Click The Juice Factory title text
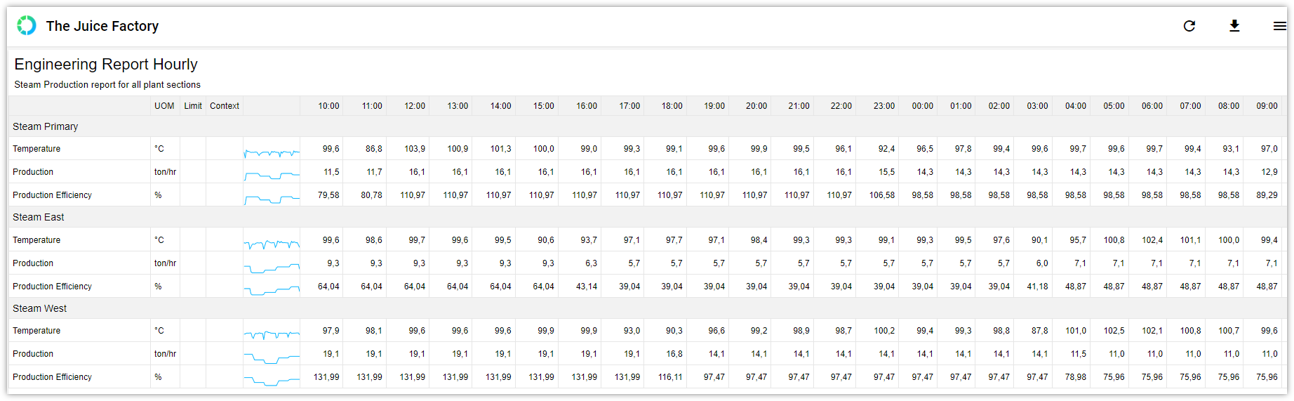Viewport: 1294px width, 401px height. point(102,26)
